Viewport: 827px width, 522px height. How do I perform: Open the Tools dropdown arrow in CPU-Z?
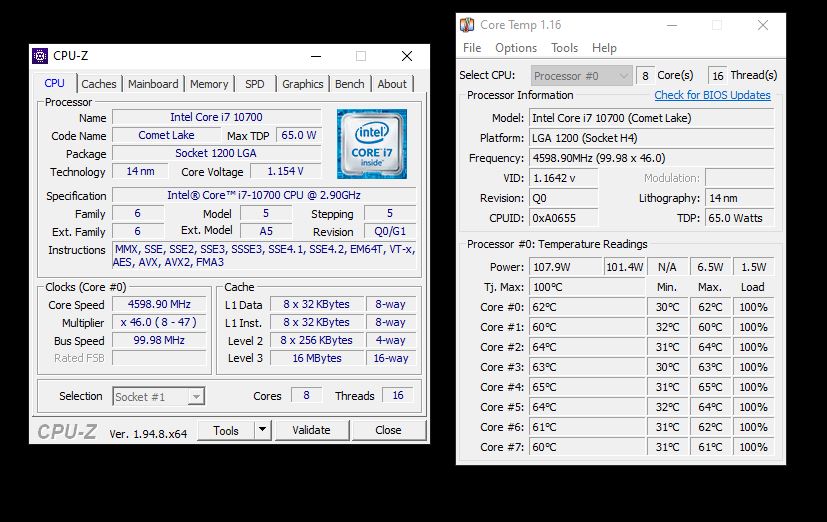262,430
